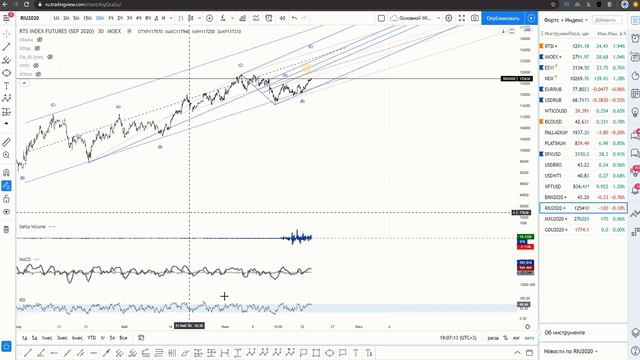Viewport: 640px width, 360px height.
Task: Open the go-to-date calendar icon
Action: click(141, 338)
